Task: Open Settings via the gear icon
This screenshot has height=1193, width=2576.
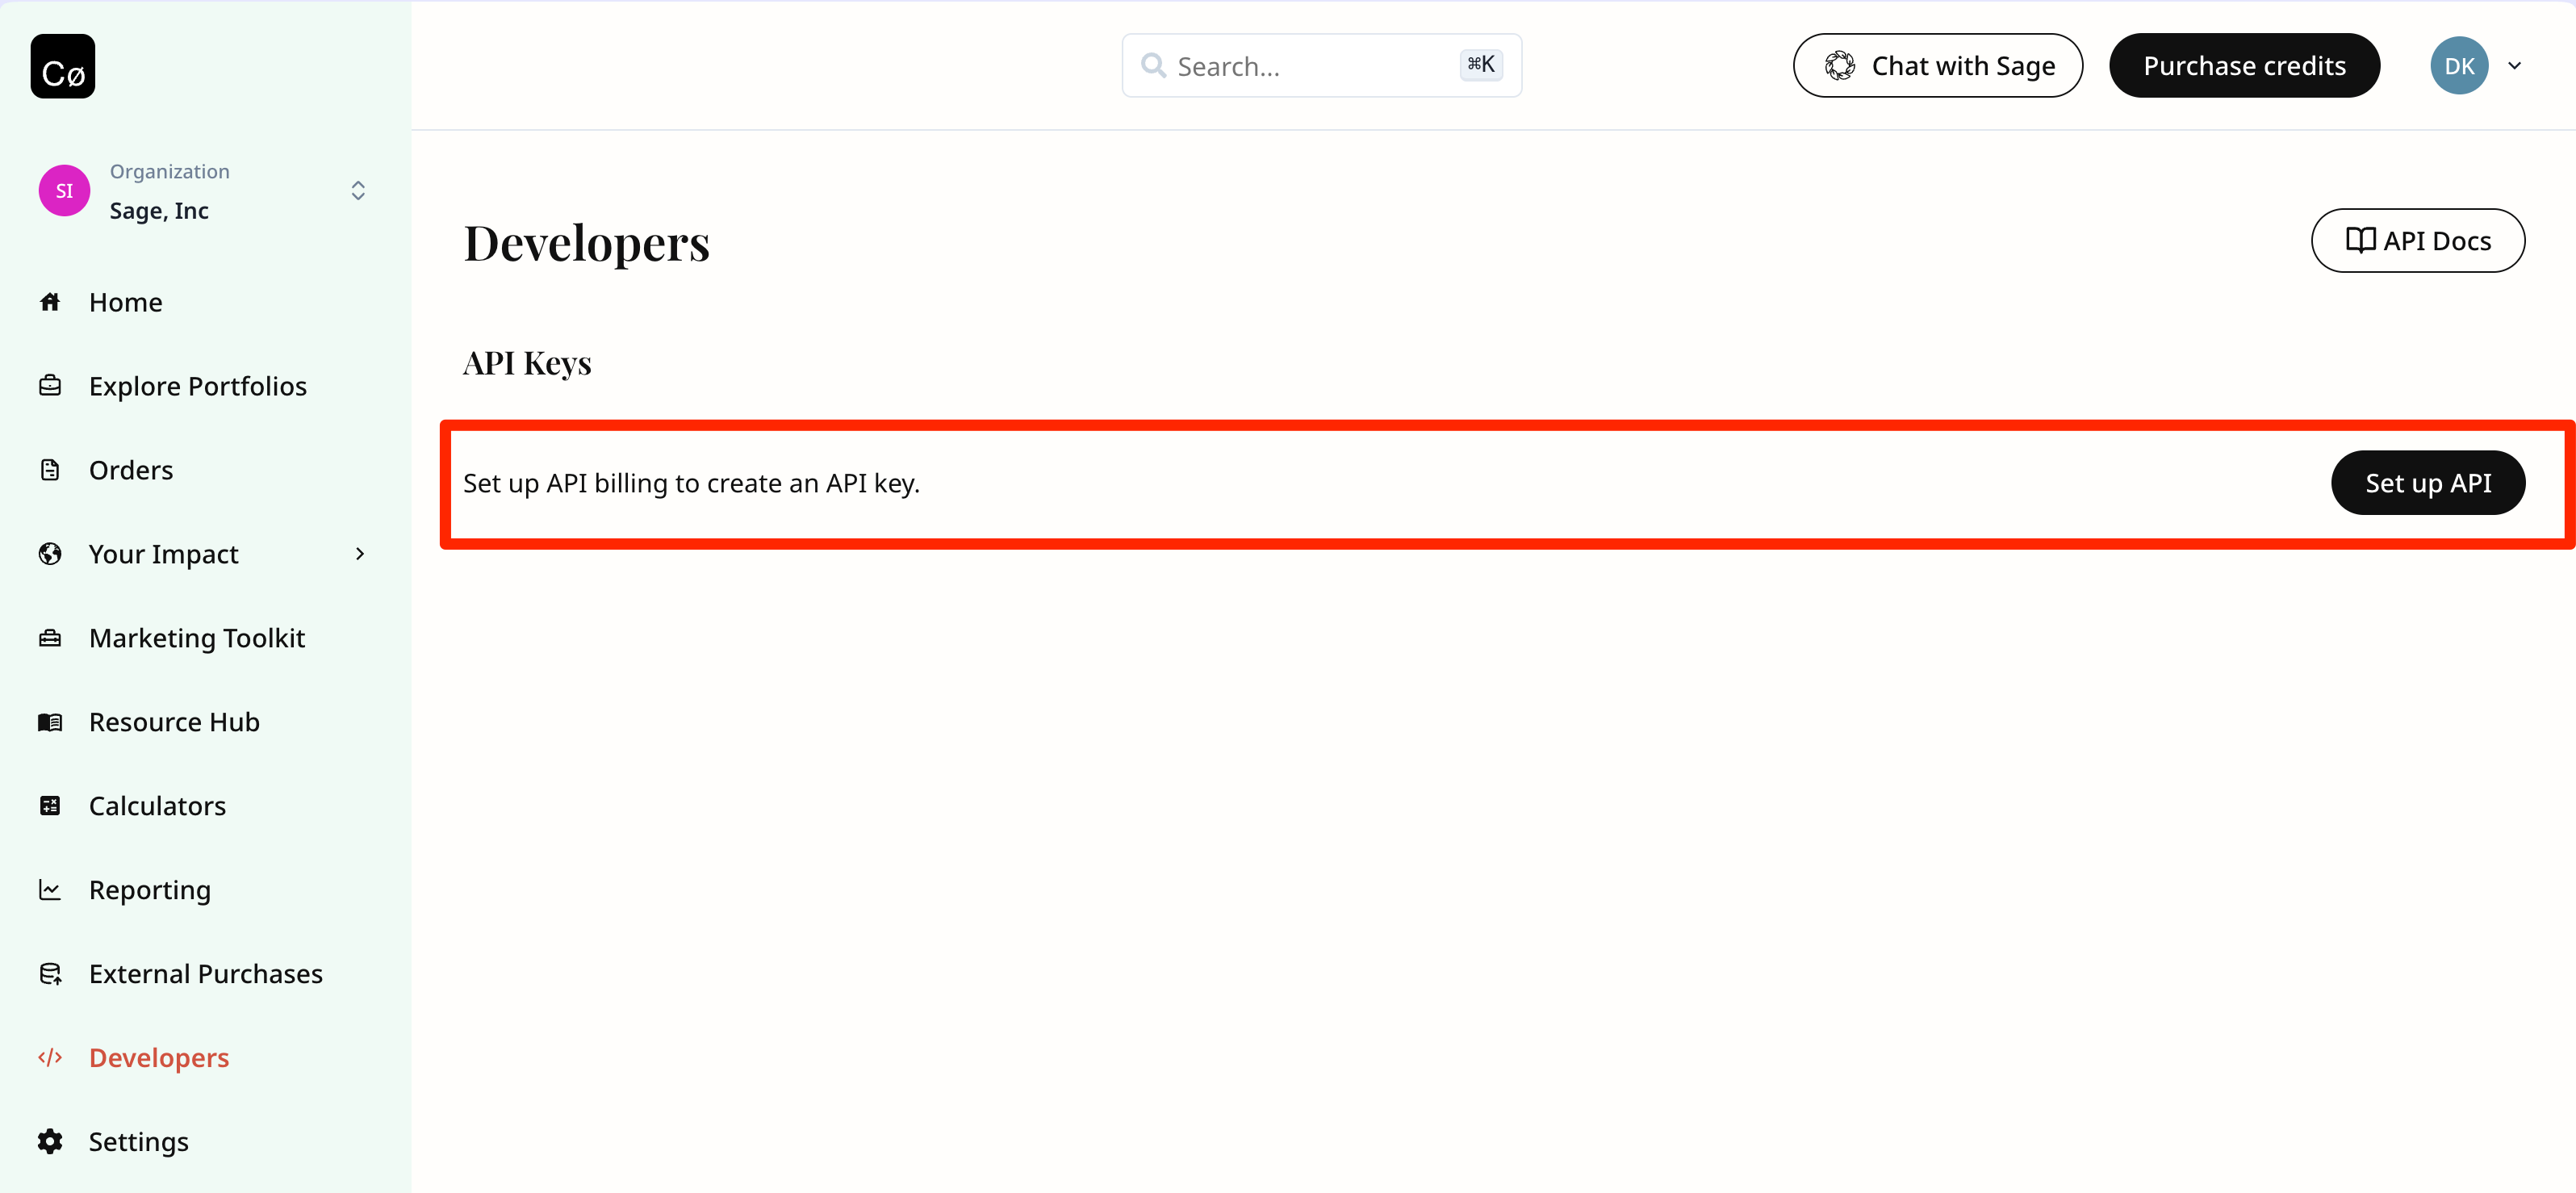Action: [x=51, y=1141]
